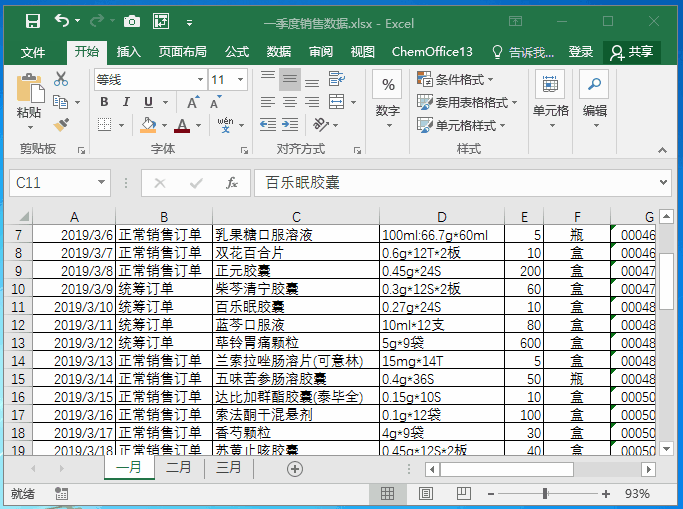Increase font size with the large A icon
Screen dimensions: 683x509
(x=193, y=103)
